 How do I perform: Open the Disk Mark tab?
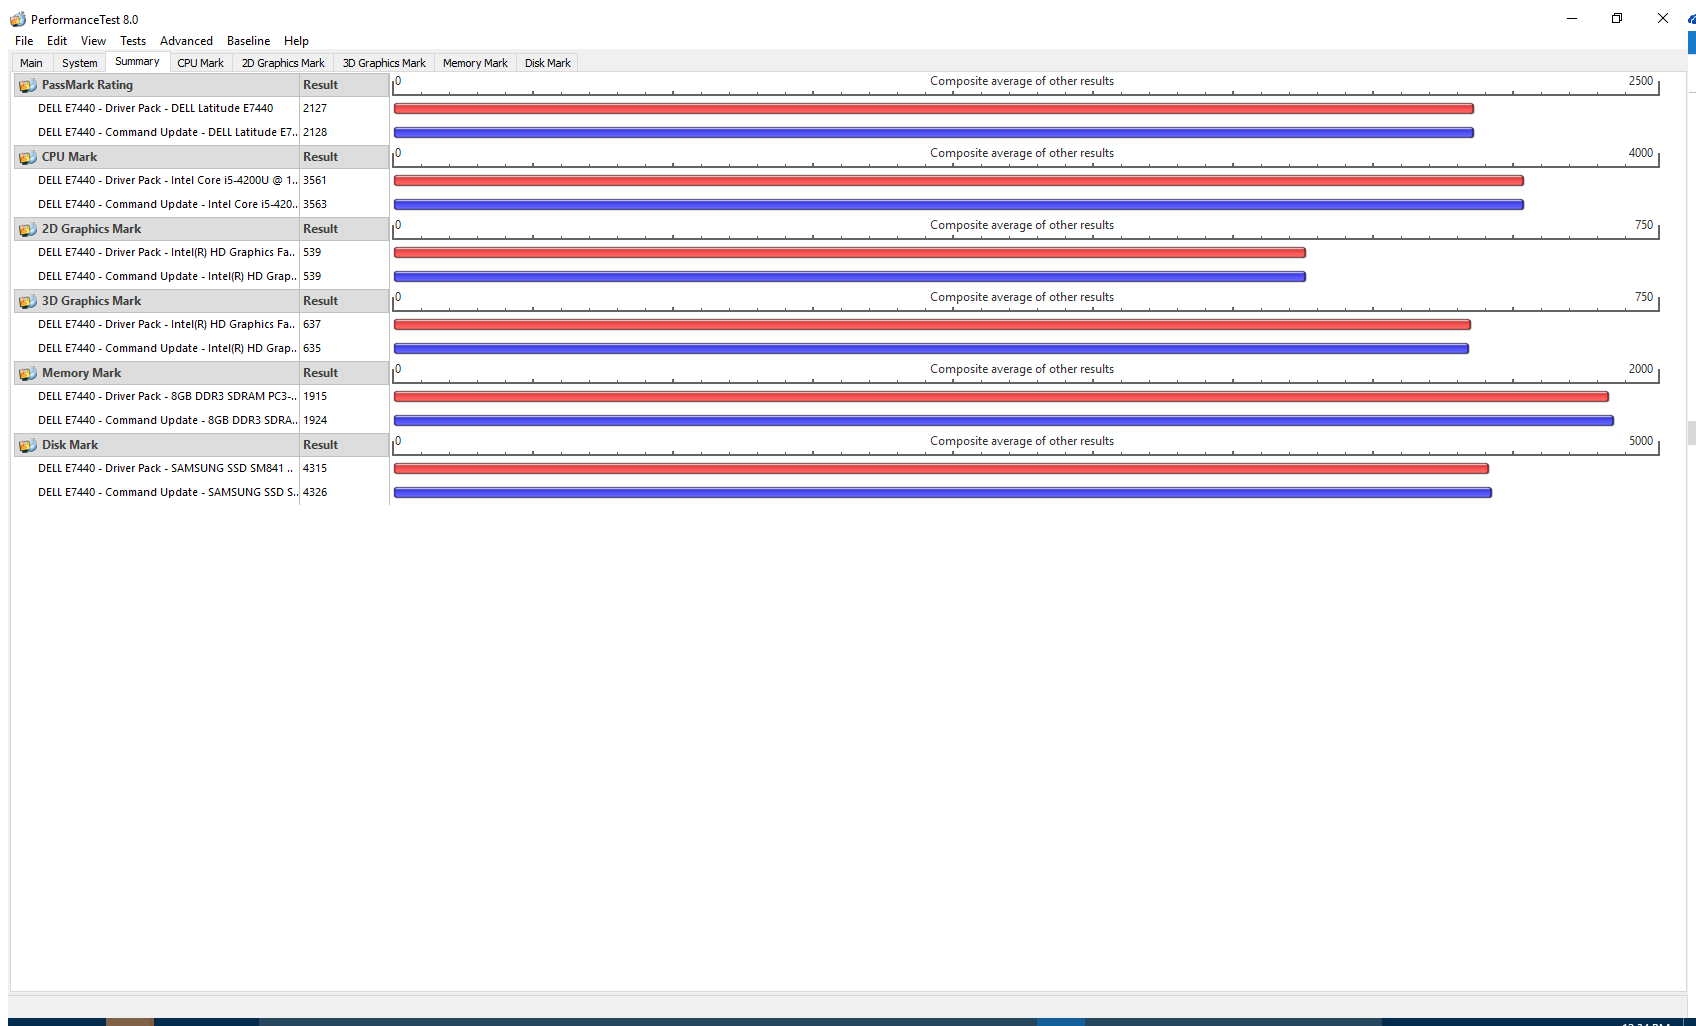(548, 63)
